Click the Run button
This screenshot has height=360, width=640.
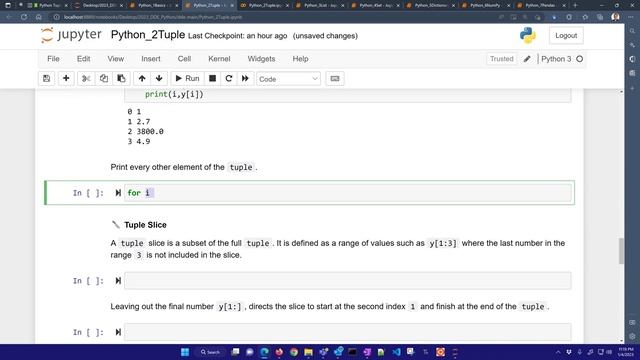click(x=187, y=78)
